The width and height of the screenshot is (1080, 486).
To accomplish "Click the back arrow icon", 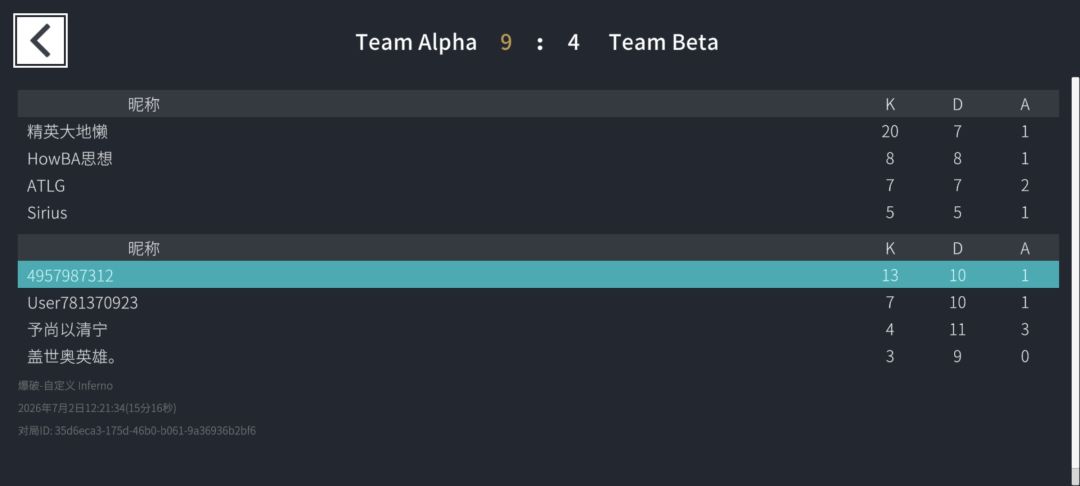I will pyautogui.click(x=40, y=41).
